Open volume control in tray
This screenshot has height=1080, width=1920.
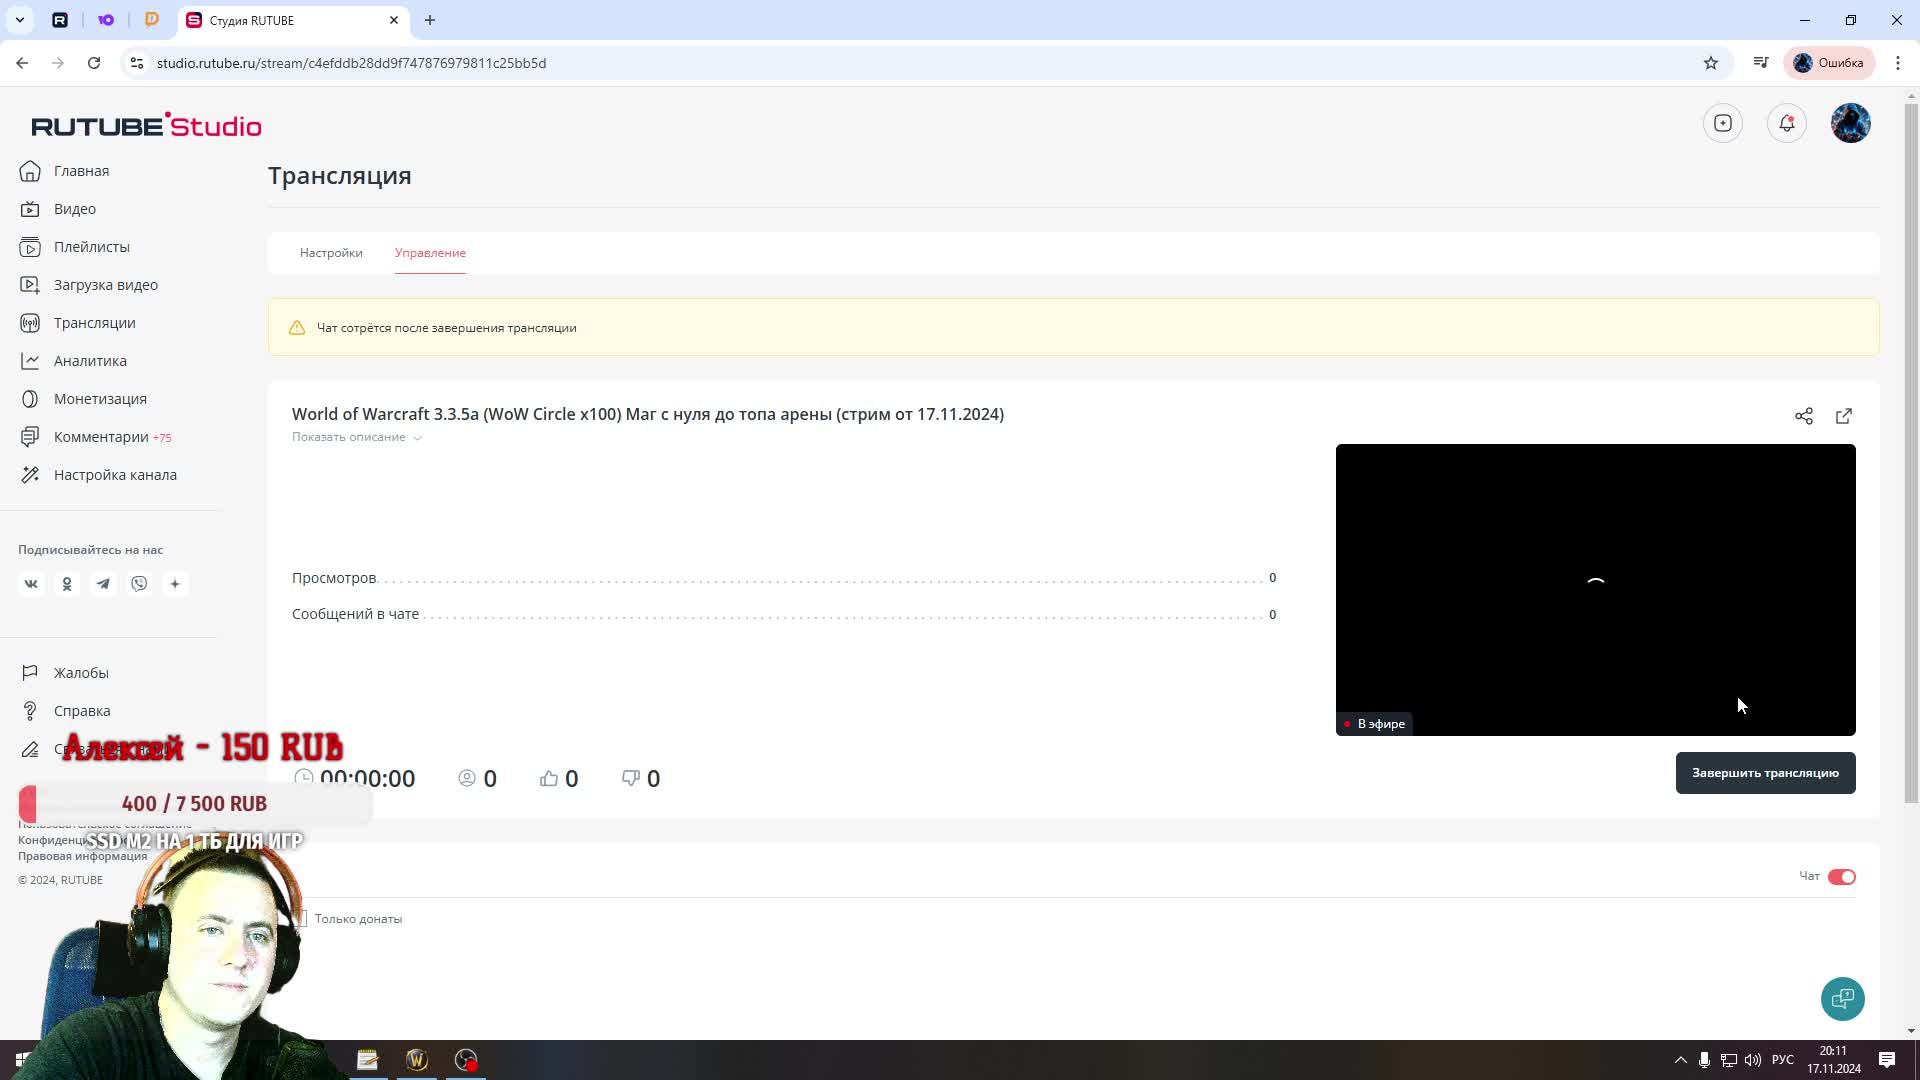pos(1752,1060)
